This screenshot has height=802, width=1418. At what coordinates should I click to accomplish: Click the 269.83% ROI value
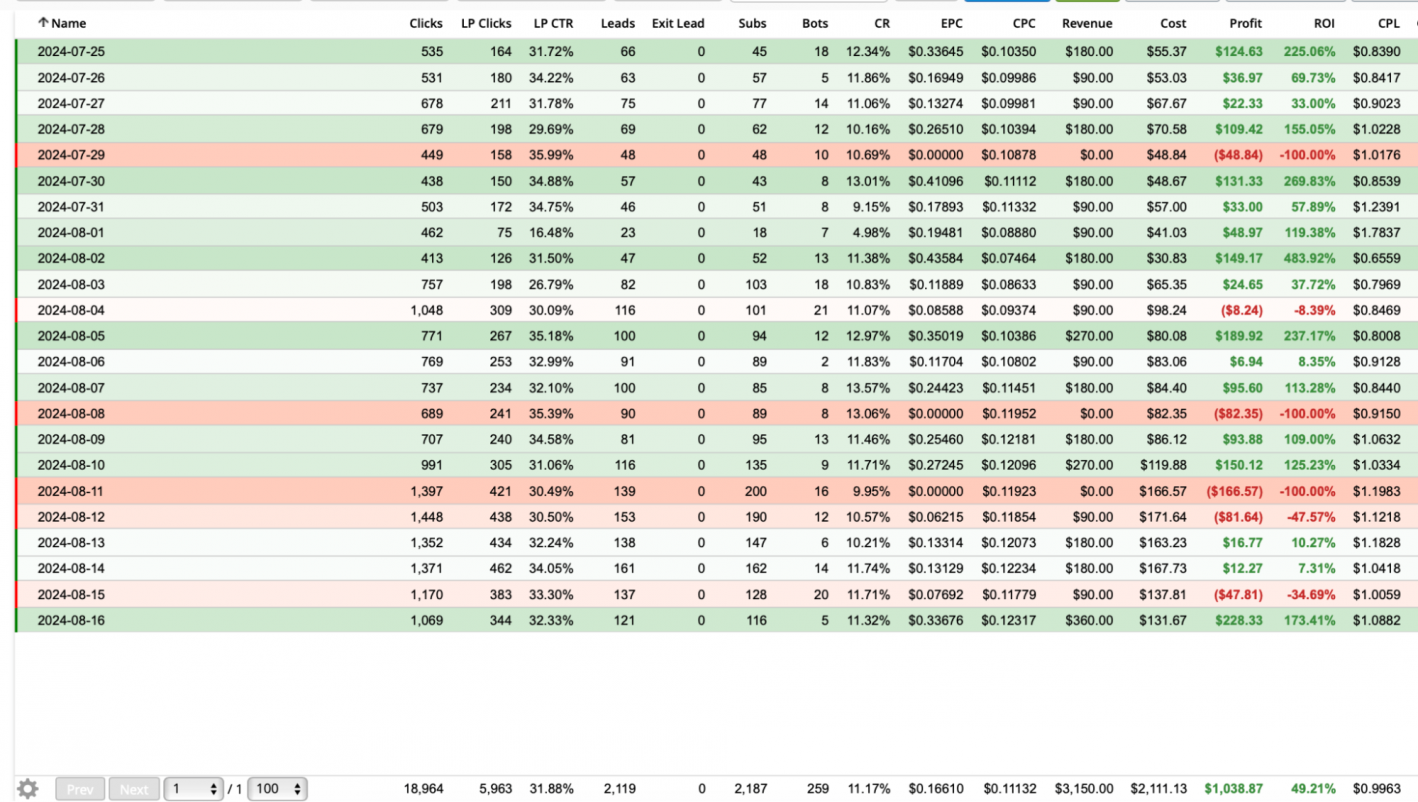click(1310, 181)
